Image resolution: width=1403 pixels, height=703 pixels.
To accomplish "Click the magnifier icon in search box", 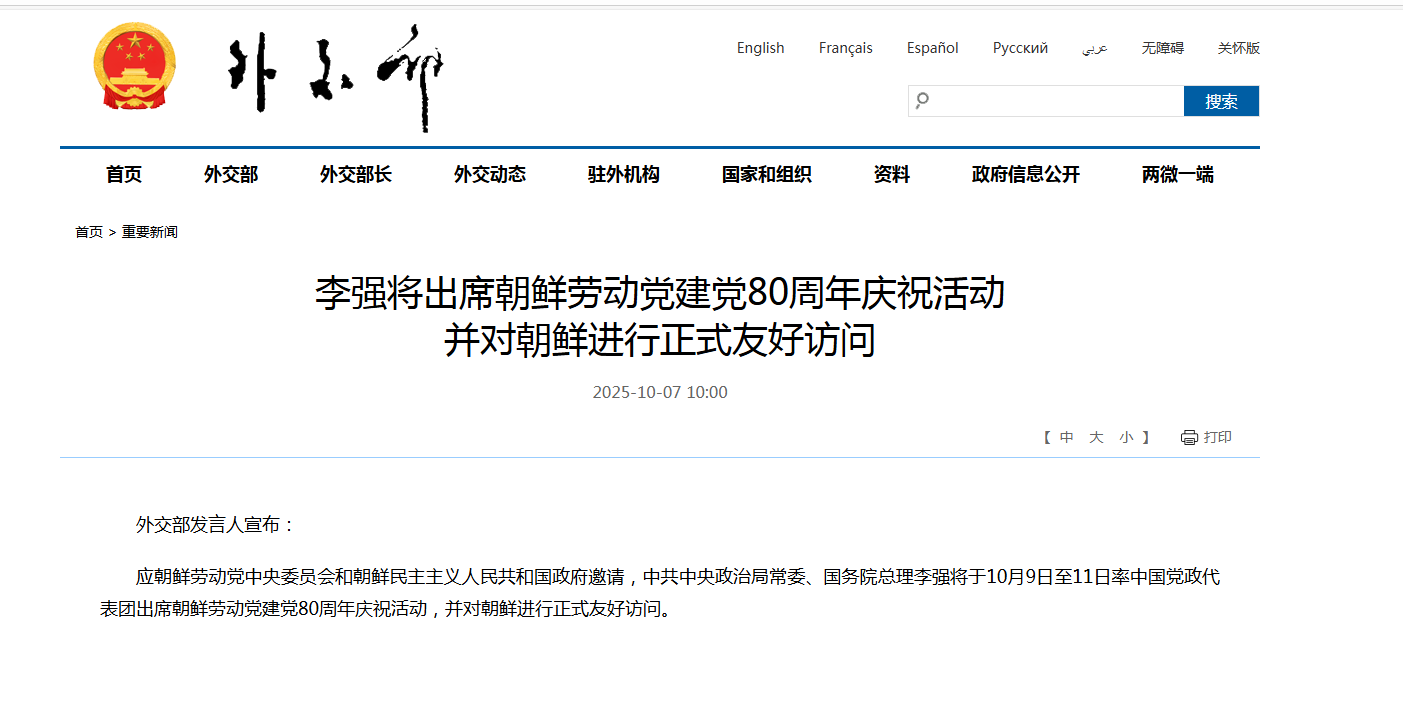I will 922,100.
